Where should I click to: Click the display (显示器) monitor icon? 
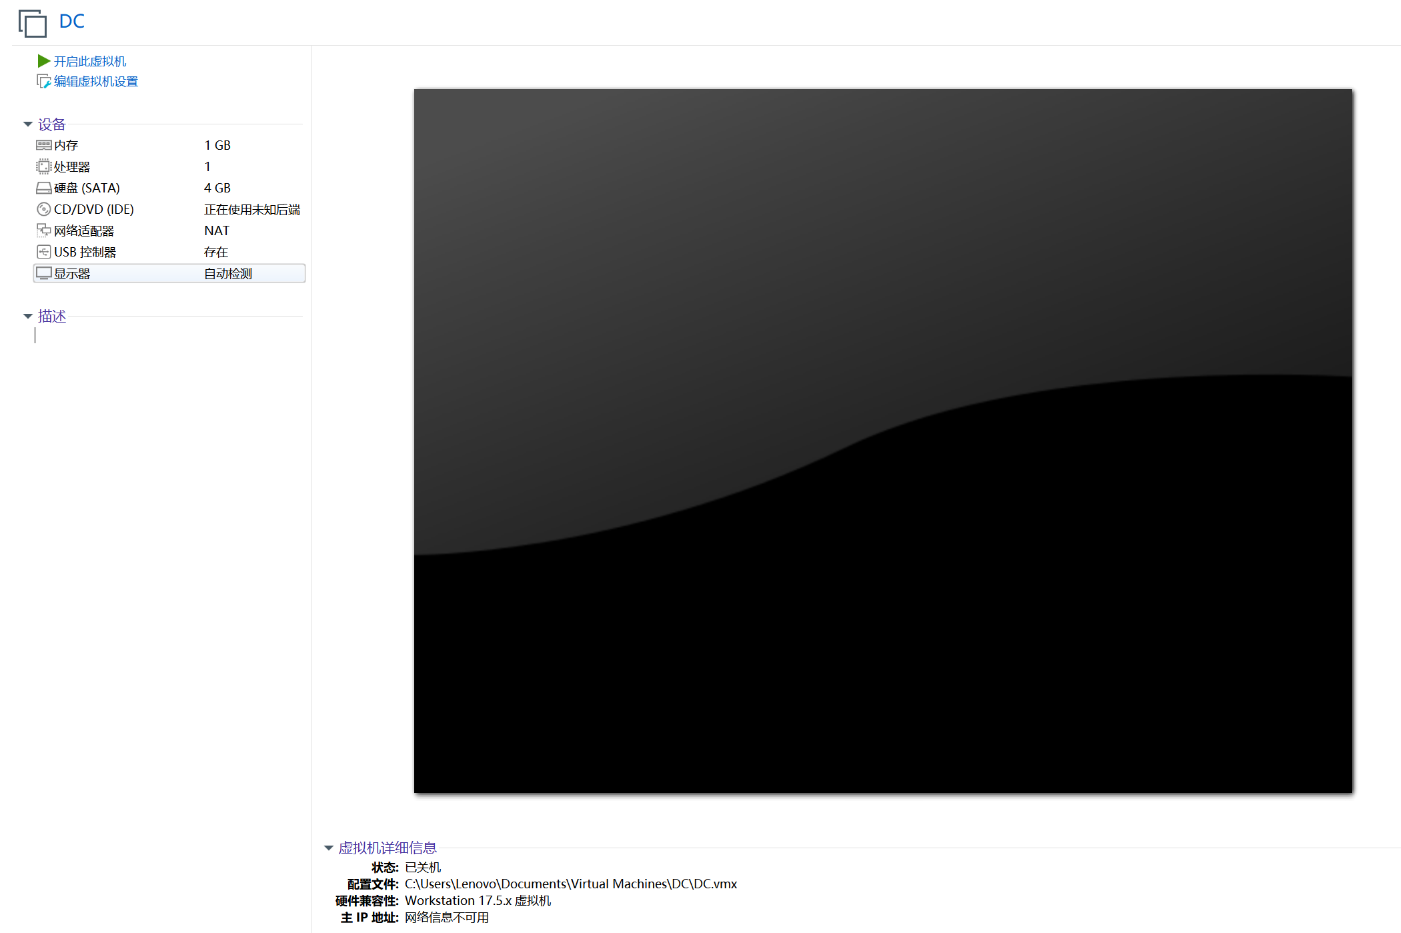point(43,273)
